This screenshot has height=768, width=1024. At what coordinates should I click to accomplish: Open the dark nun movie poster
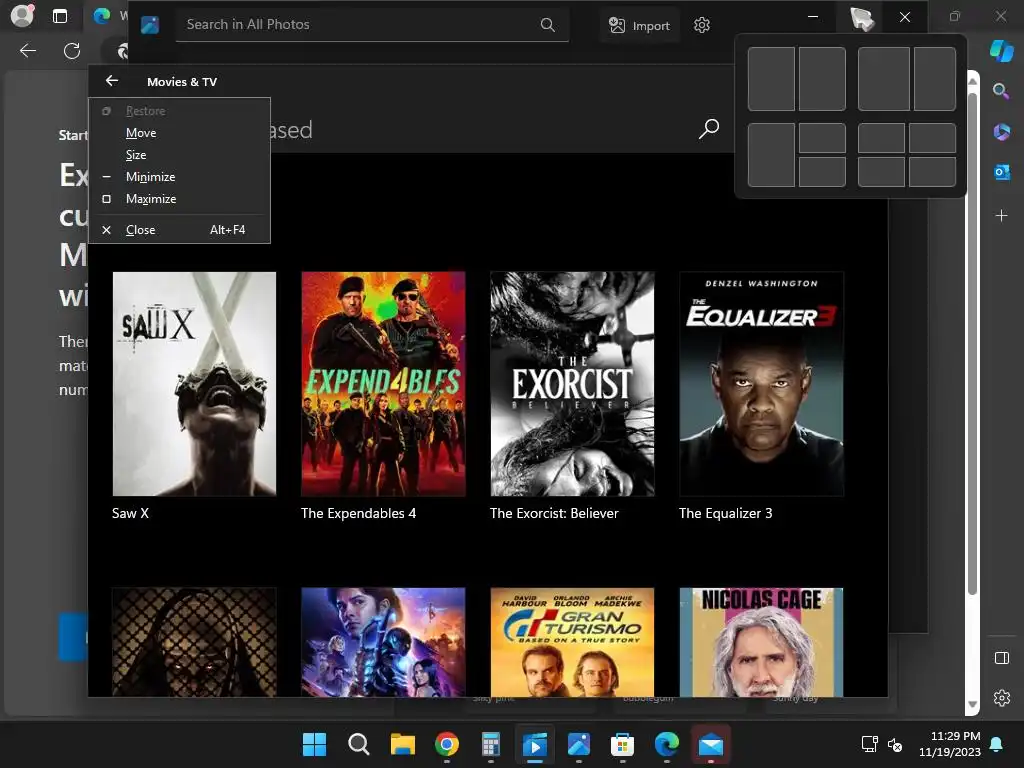[x=194, y=642]
